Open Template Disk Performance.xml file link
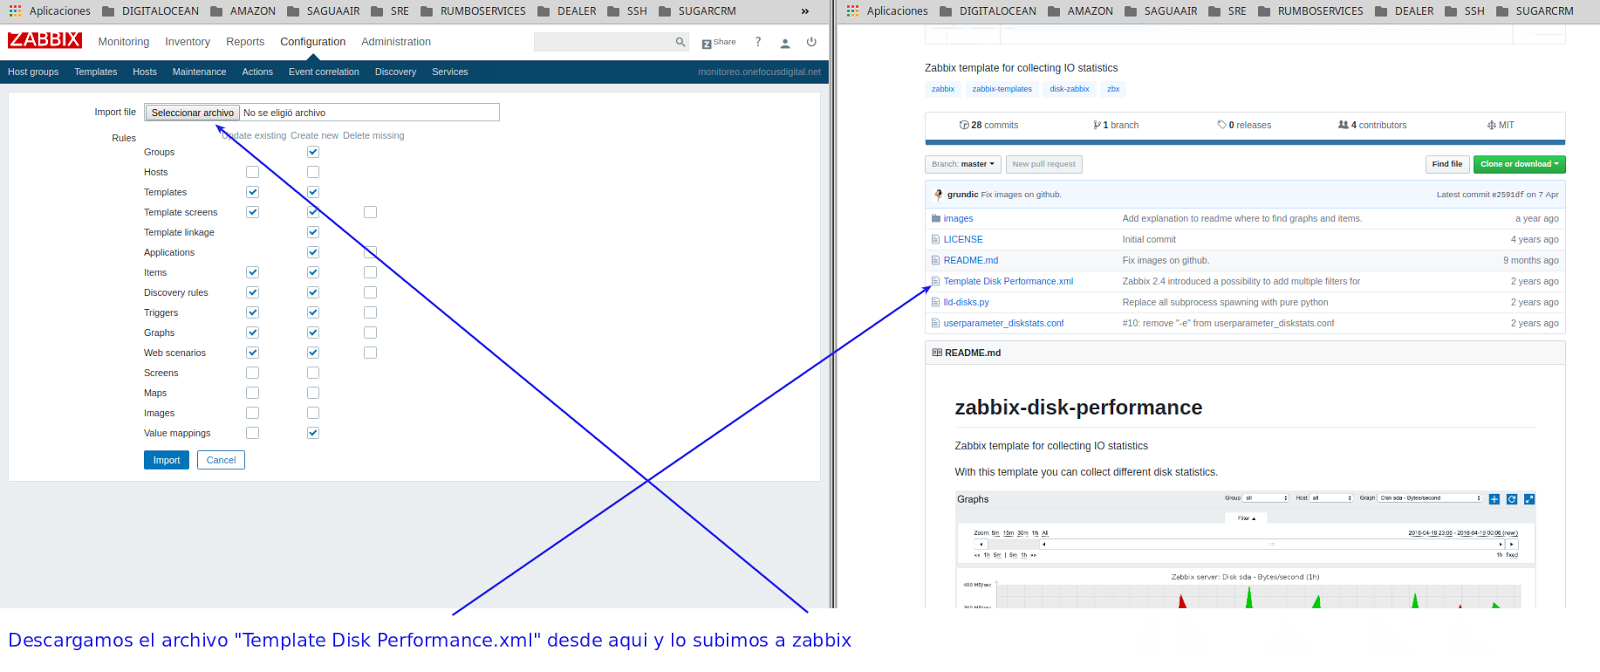The width and height of the screenshot is (1600, 672). [1008, 281]
